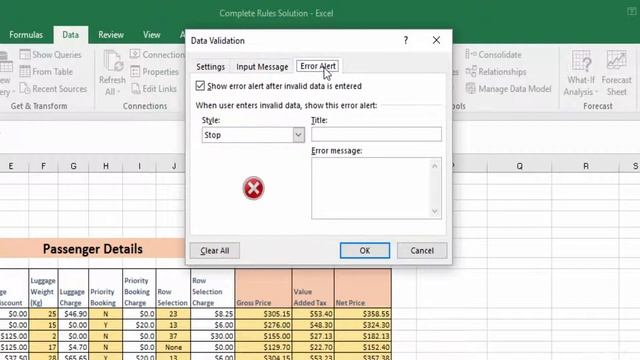The width and height of the screenshot is (640, 360).
Task: Click the Cancel button
Action: tap(422, 251)
